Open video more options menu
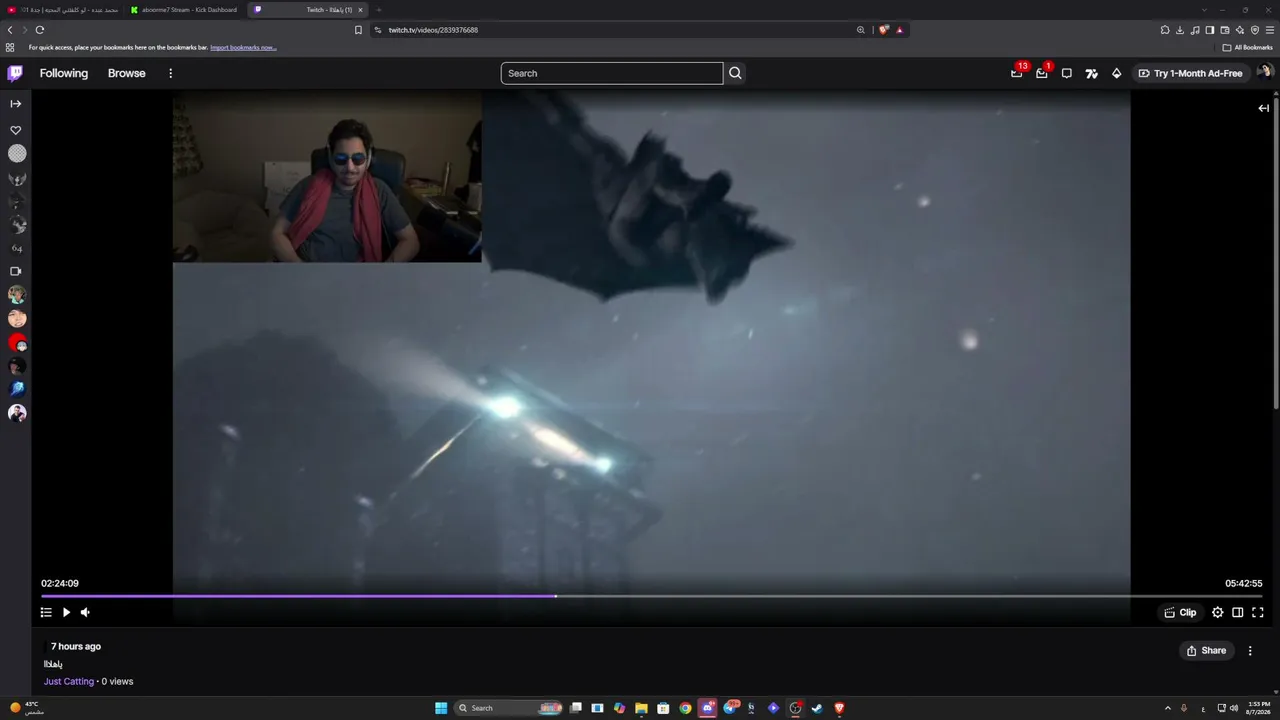 pyautogui.click(x=1250, y=650)
